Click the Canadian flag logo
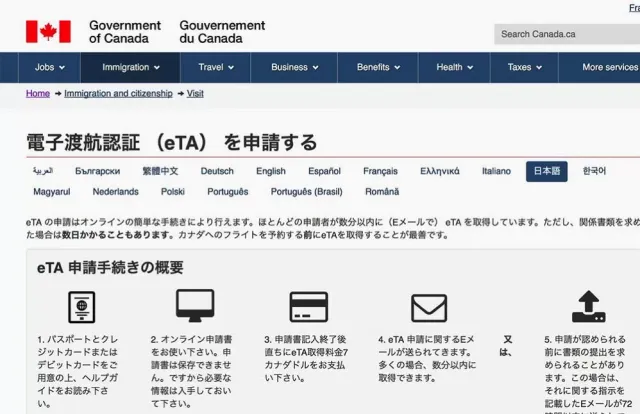This screenshot has height=414, width=640. [x=48, y=31]
